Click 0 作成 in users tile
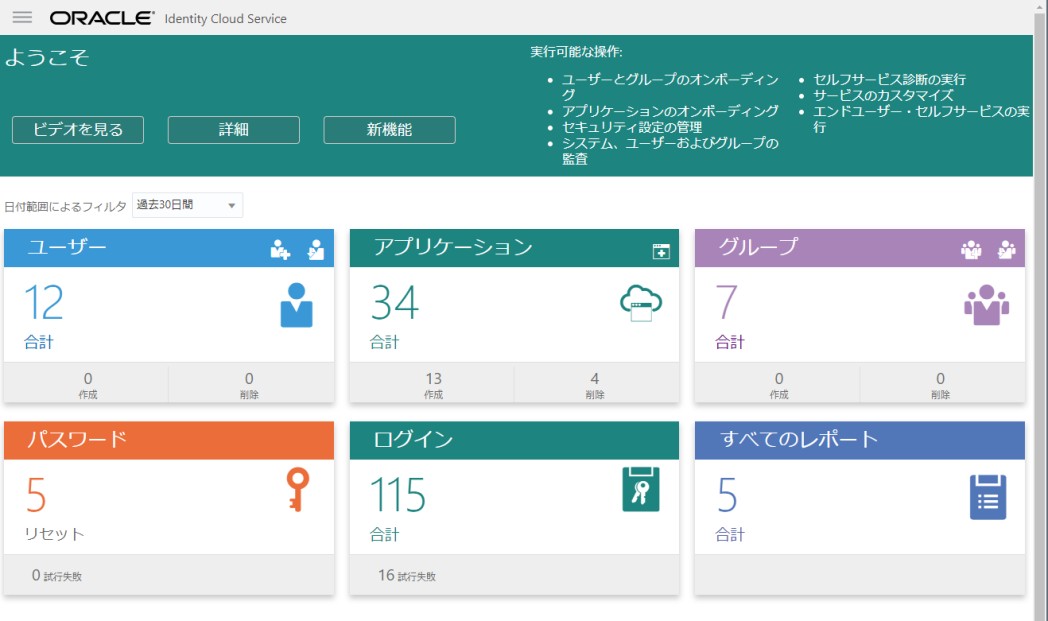The width and height of the screenshot is (1048, 621). [88, 384]
